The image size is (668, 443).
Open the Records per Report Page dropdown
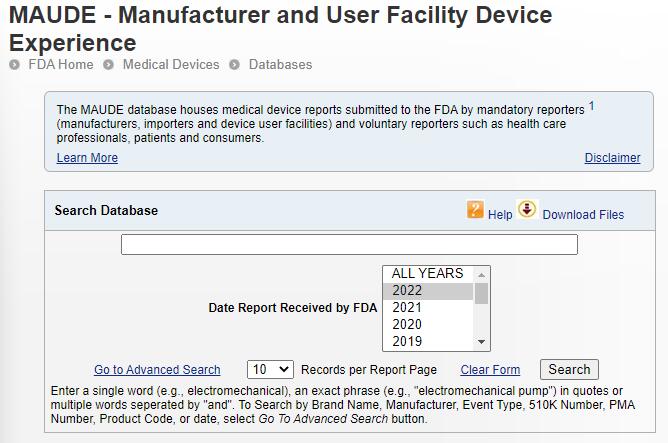pyautogui.click(x=270, y=370)
